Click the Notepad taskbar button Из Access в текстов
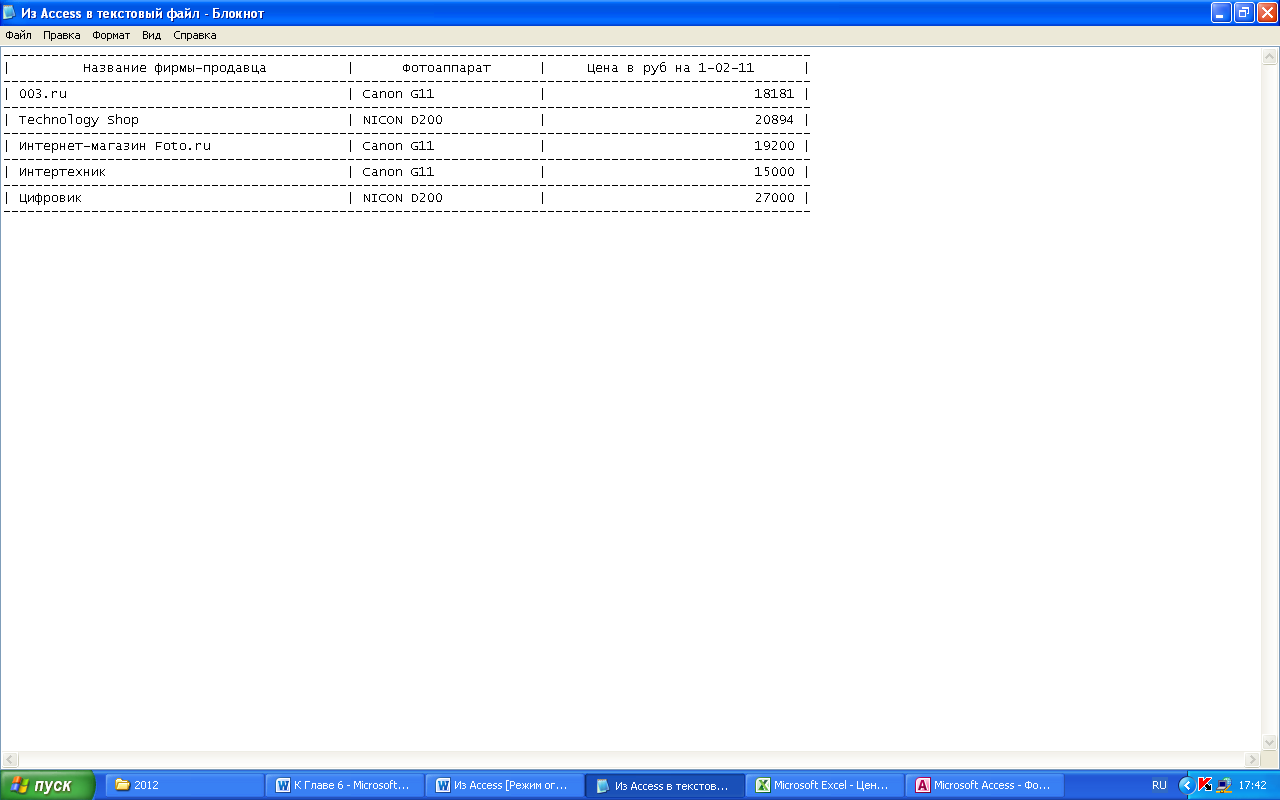The image size is (1280, 800). tap(665, 785)
